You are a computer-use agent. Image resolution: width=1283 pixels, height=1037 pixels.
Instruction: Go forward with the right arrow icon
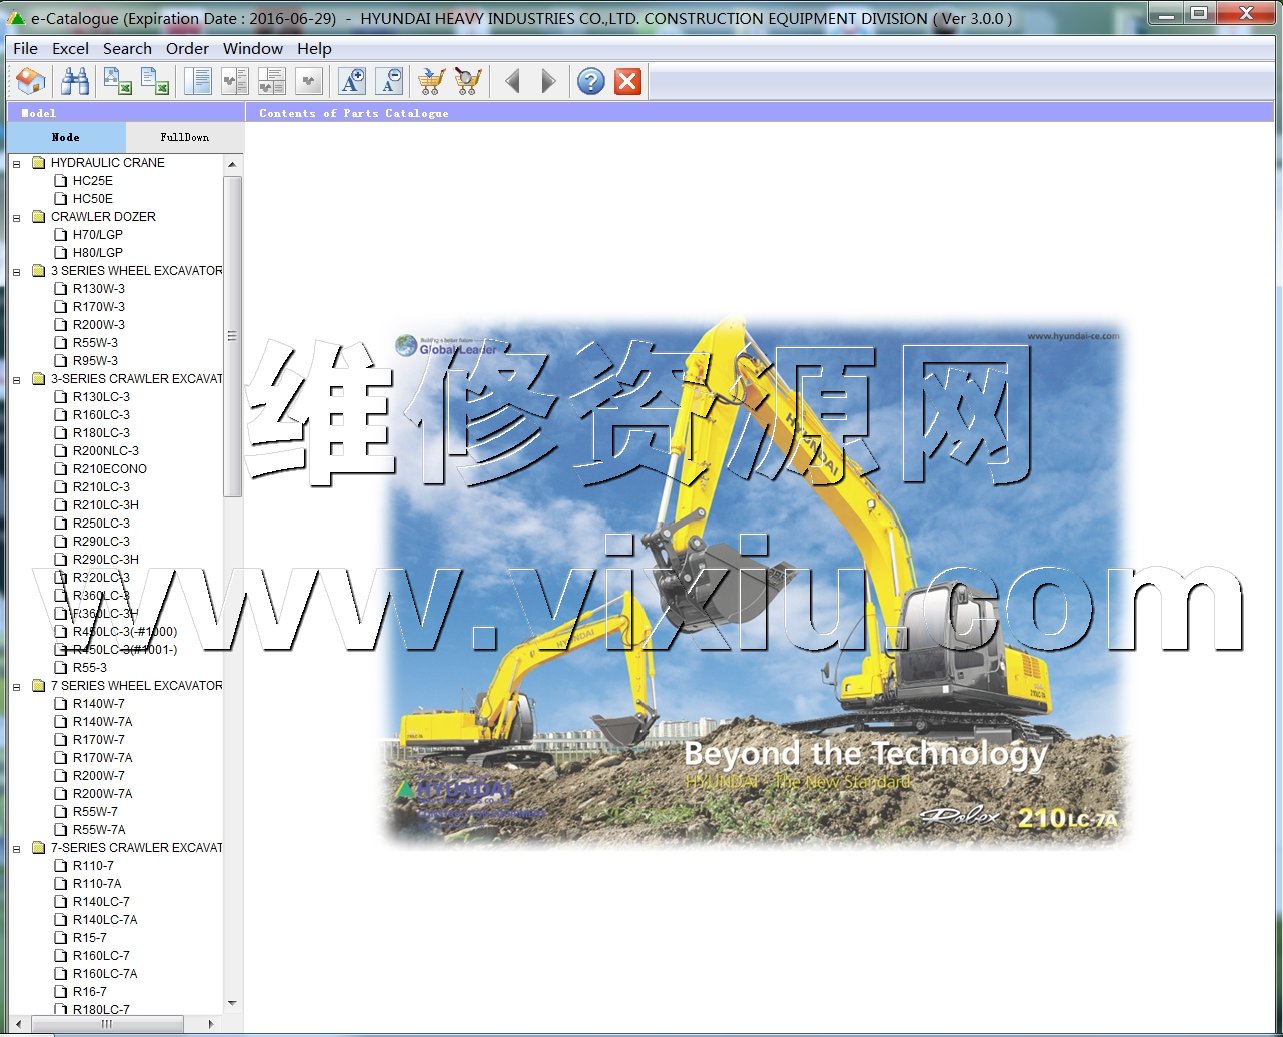(x=548, y=81)
